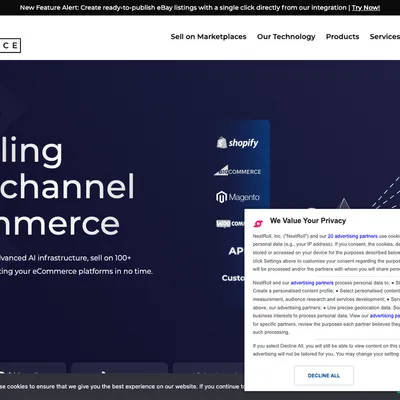400x400 pixels.
Task: Click the Shopify logo
Action: click(237, 143)
